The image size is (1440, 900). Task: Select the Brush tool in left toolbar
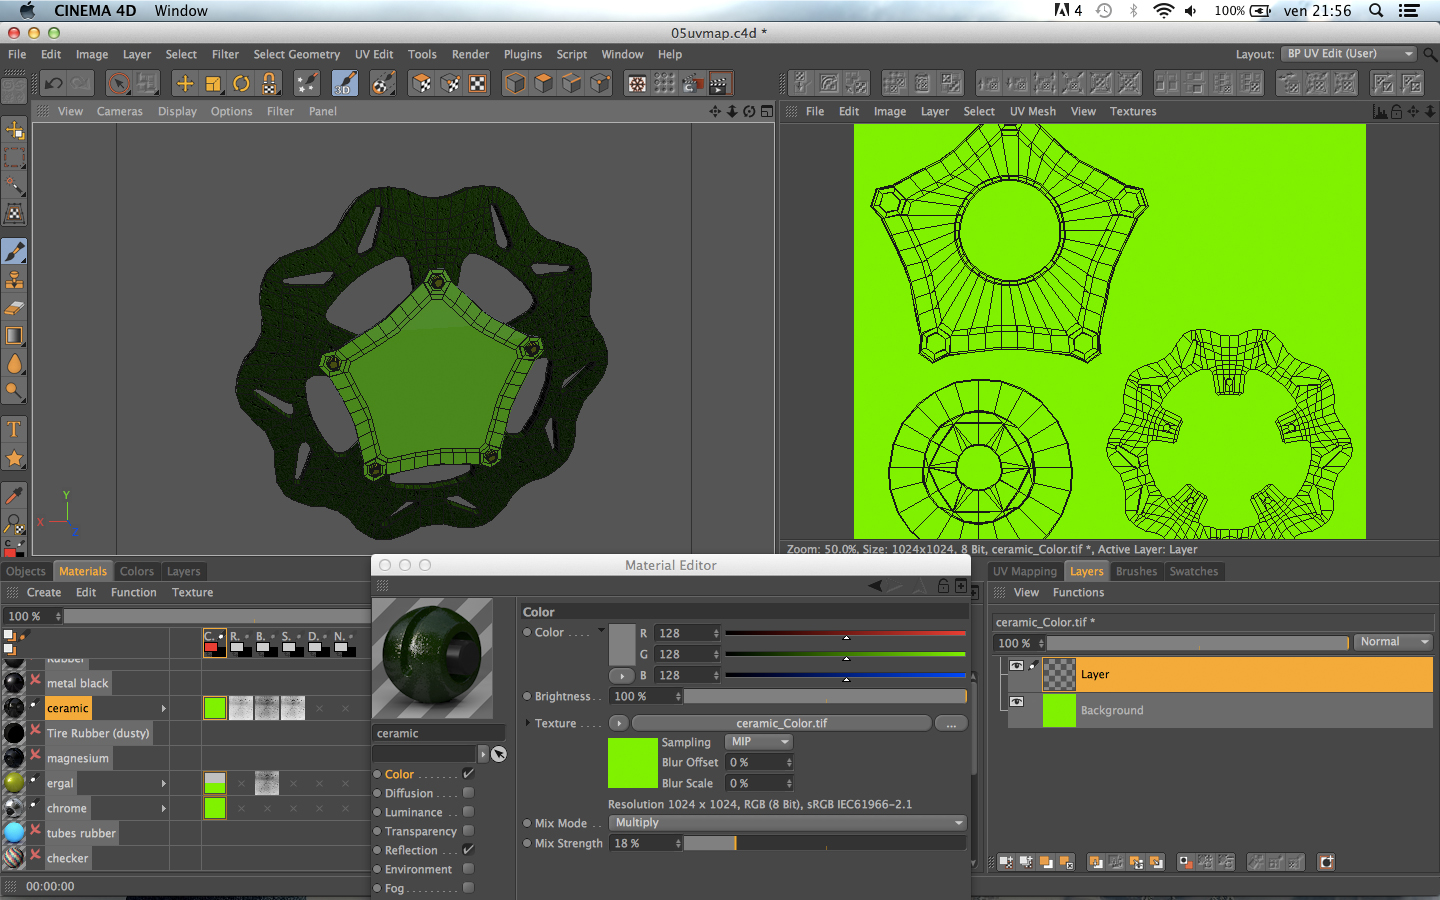[14, 251]
